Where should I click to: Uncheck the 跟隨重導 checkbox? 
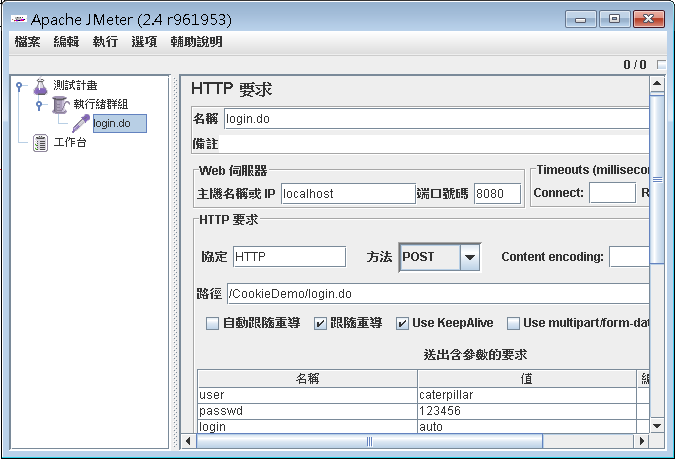[320, 323]
